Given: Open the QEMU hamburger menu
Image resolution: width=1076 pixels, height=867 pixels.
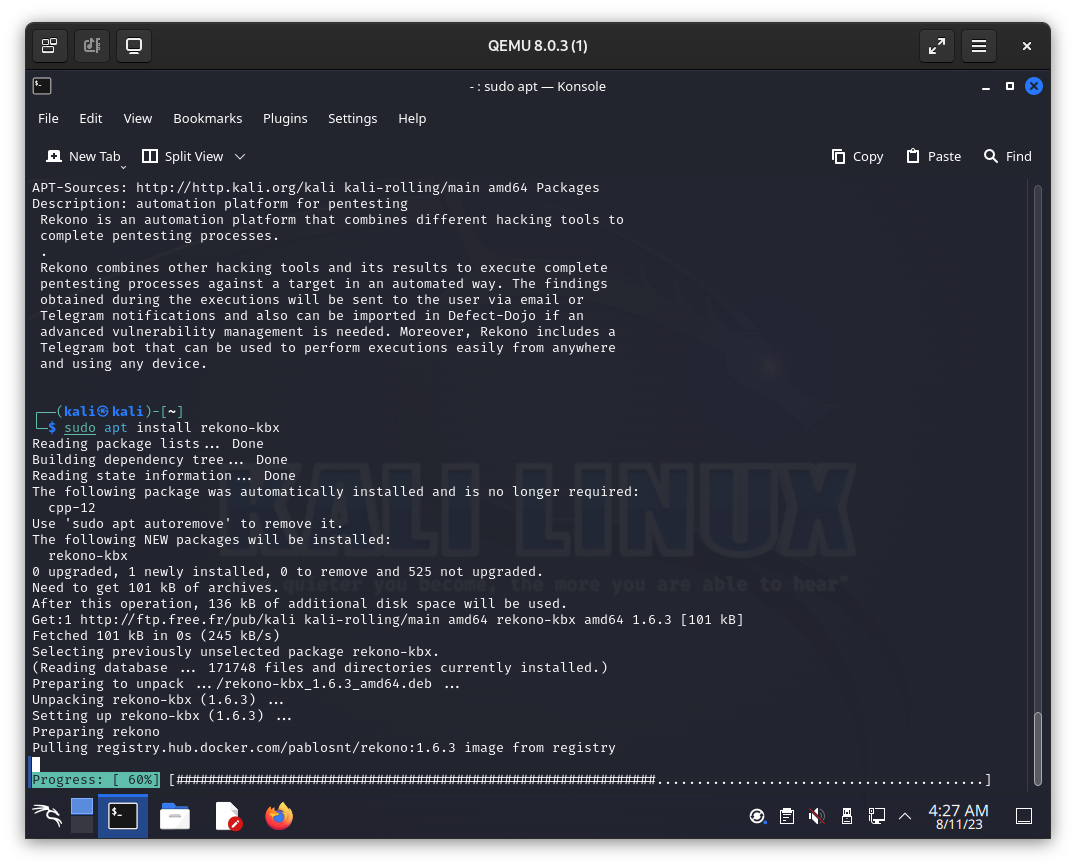Looking at the screenshot, I should [979, 46].
